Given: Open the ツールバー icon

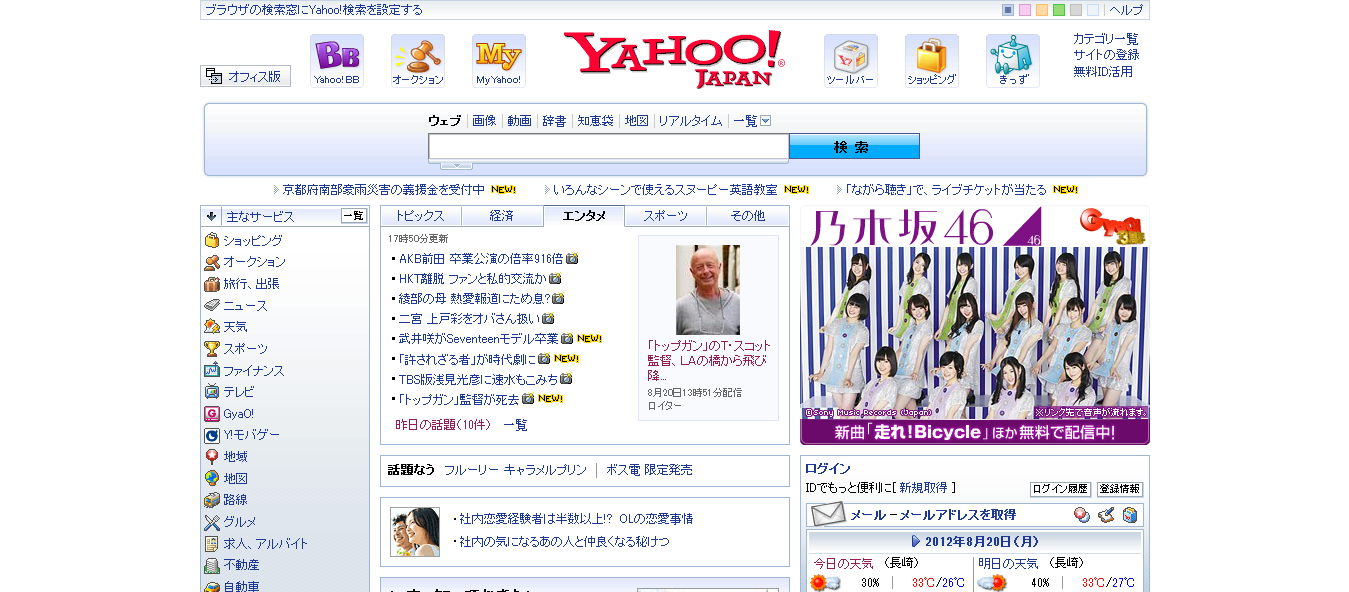Looking at the screenshot, I should 851,61.
